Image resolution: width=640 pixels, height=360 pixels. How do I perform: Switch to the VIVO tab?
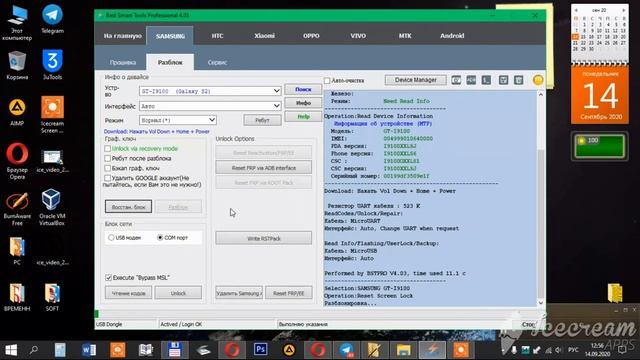[x=358, y=36]
